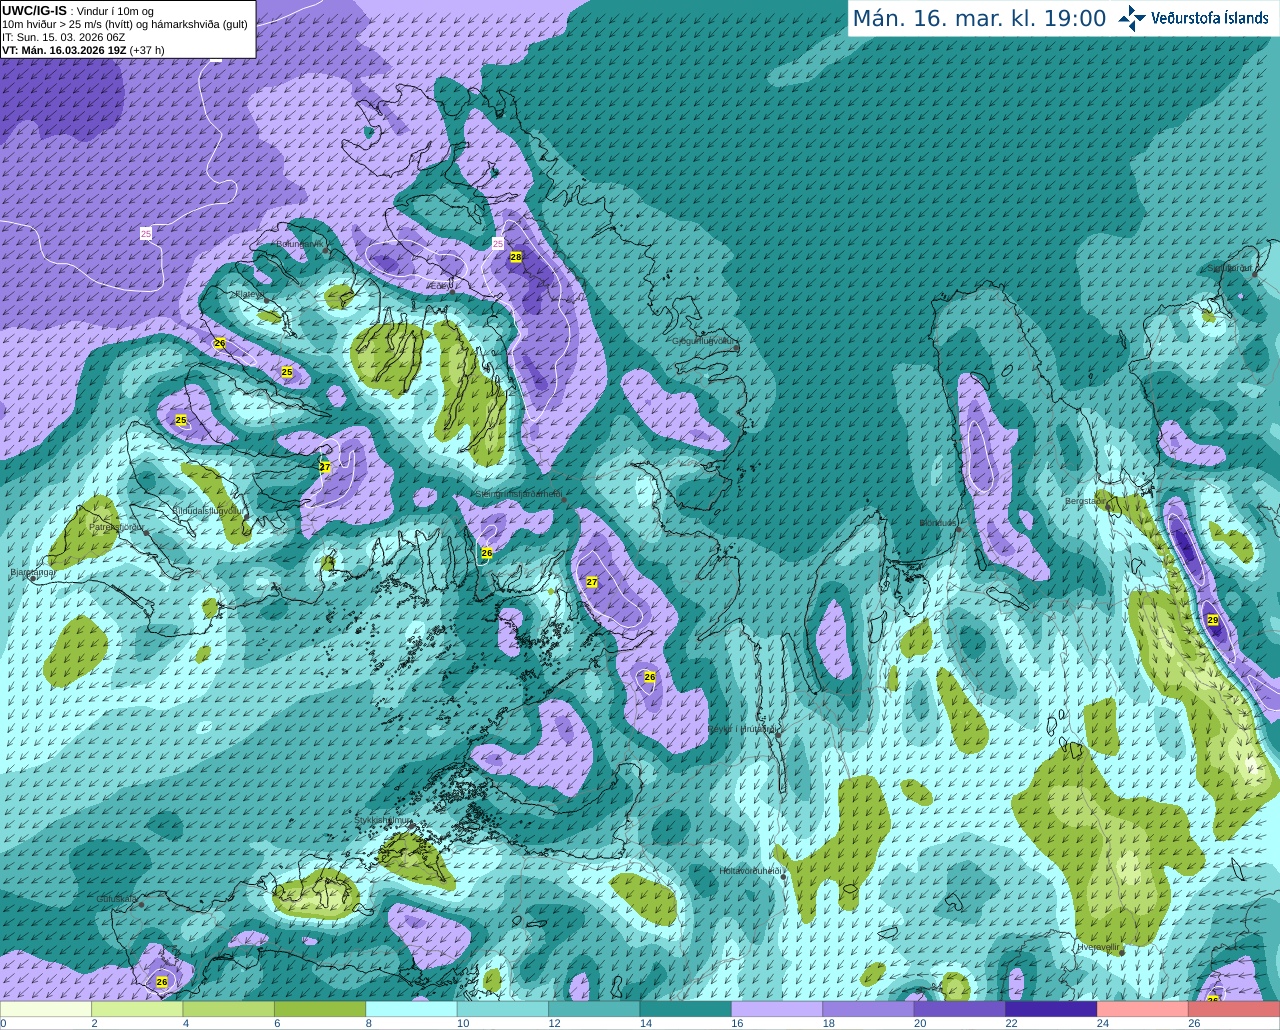Click the 26 gust marker by Gufuskálar

pos(163,982)
